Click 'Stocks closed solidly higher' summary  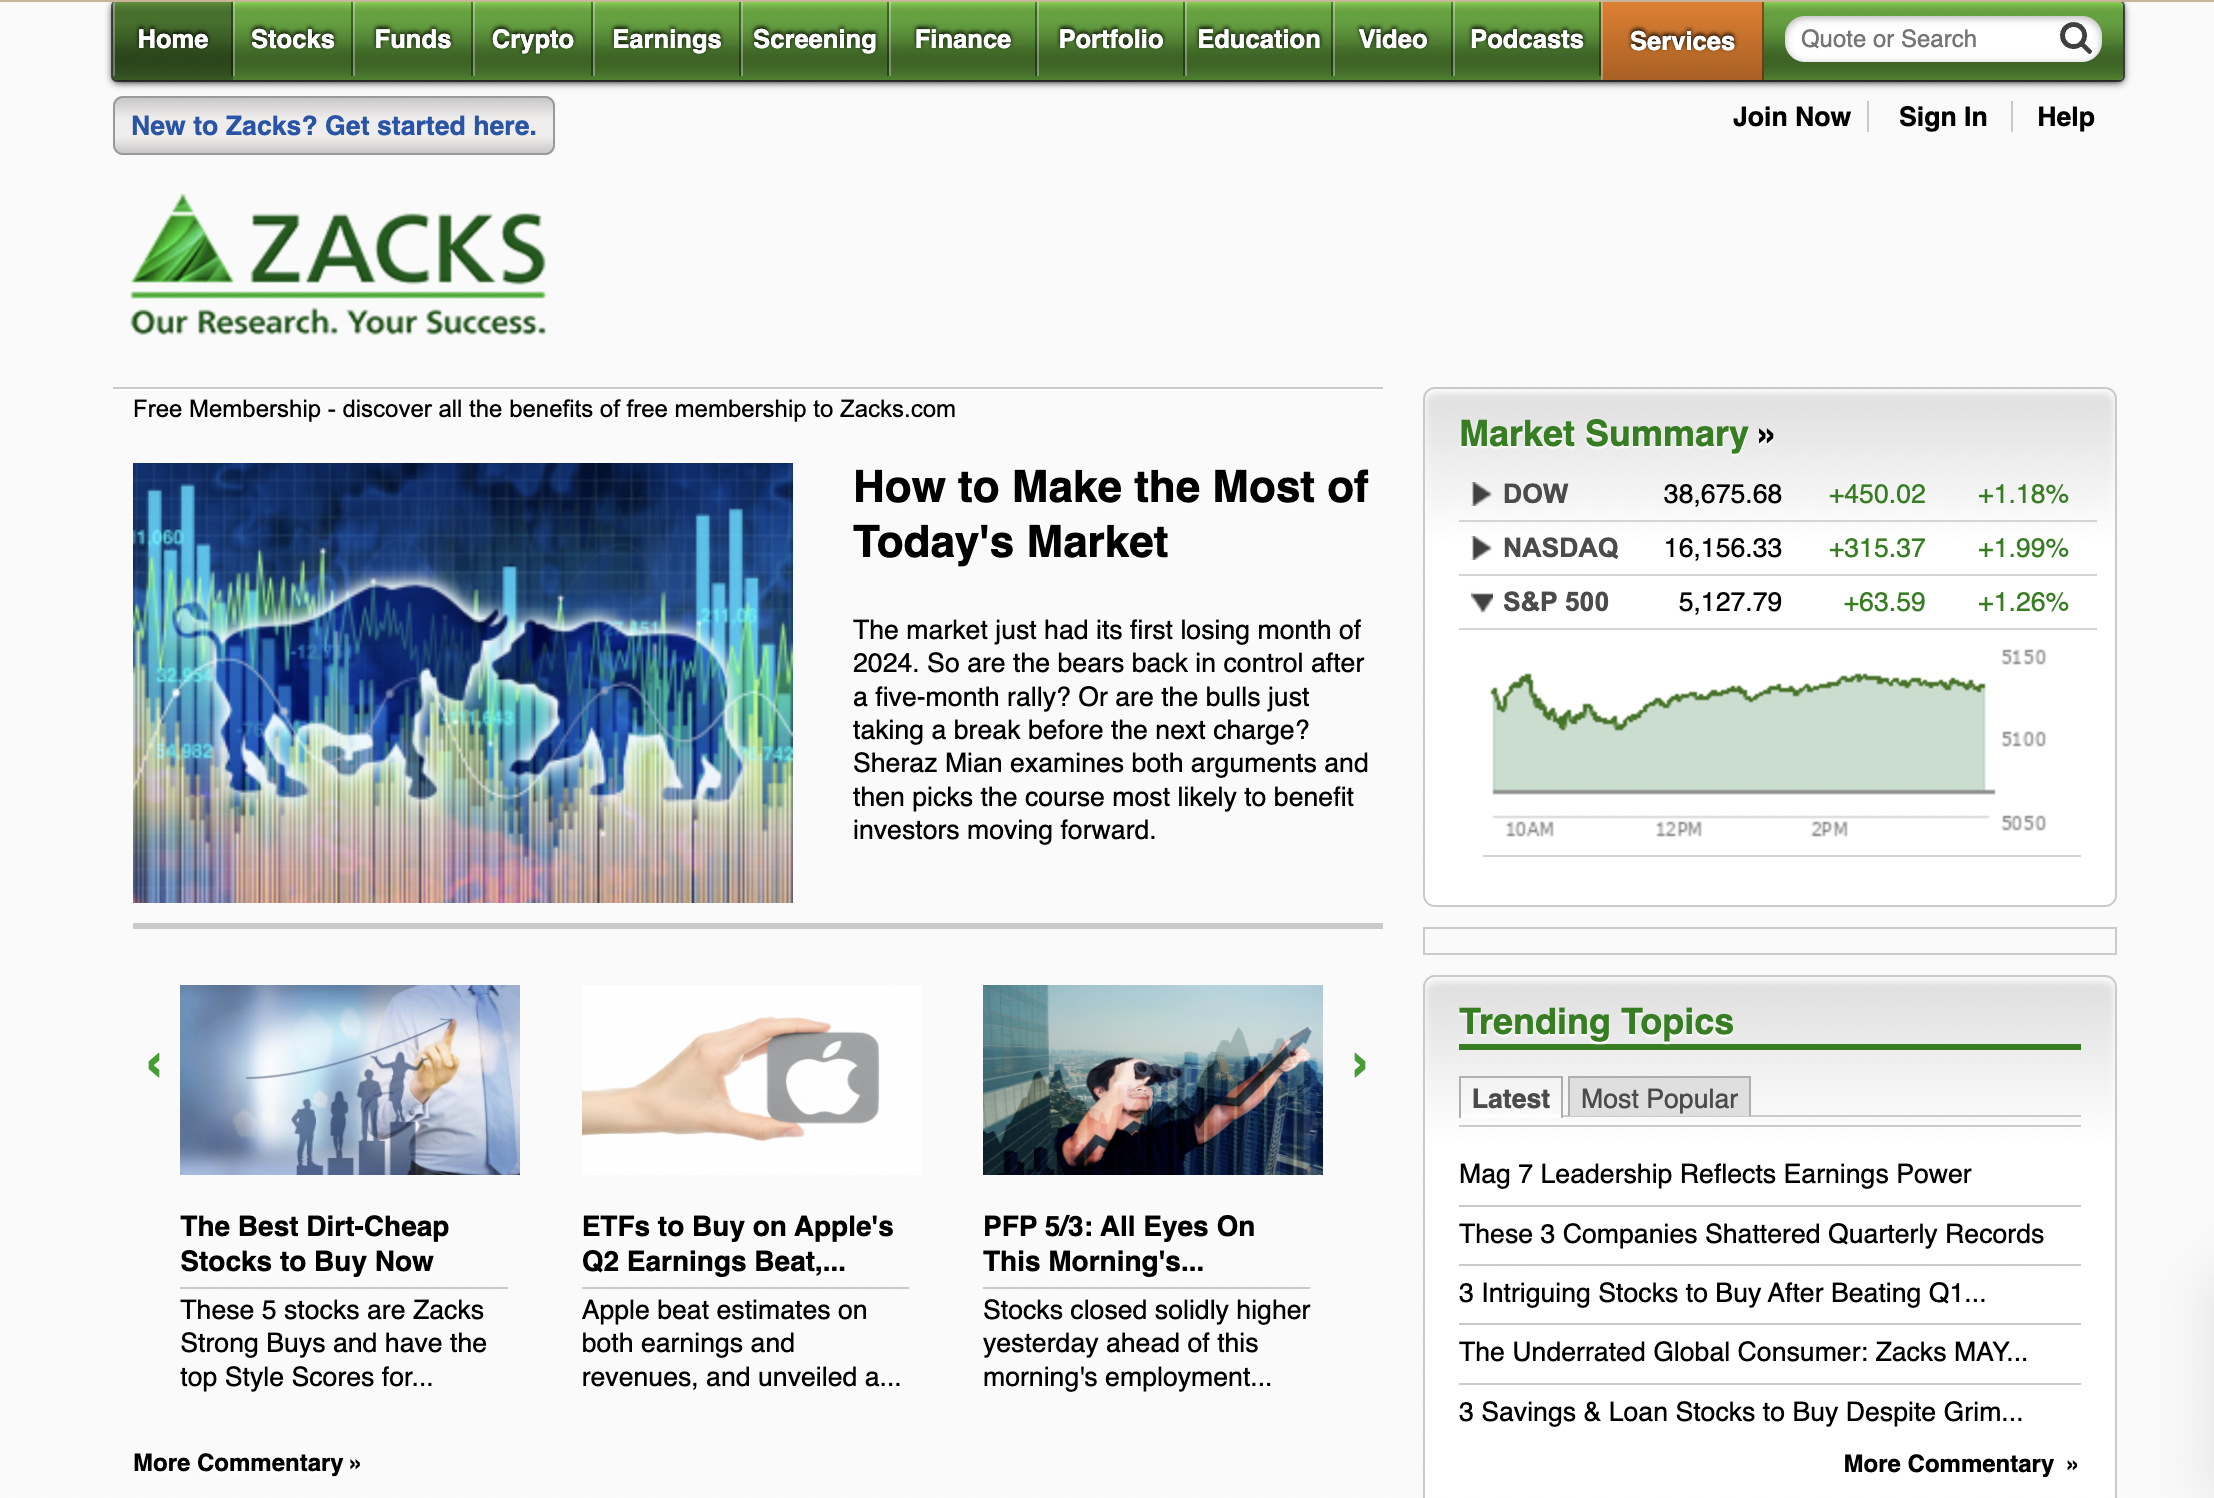(1146, 1343)
